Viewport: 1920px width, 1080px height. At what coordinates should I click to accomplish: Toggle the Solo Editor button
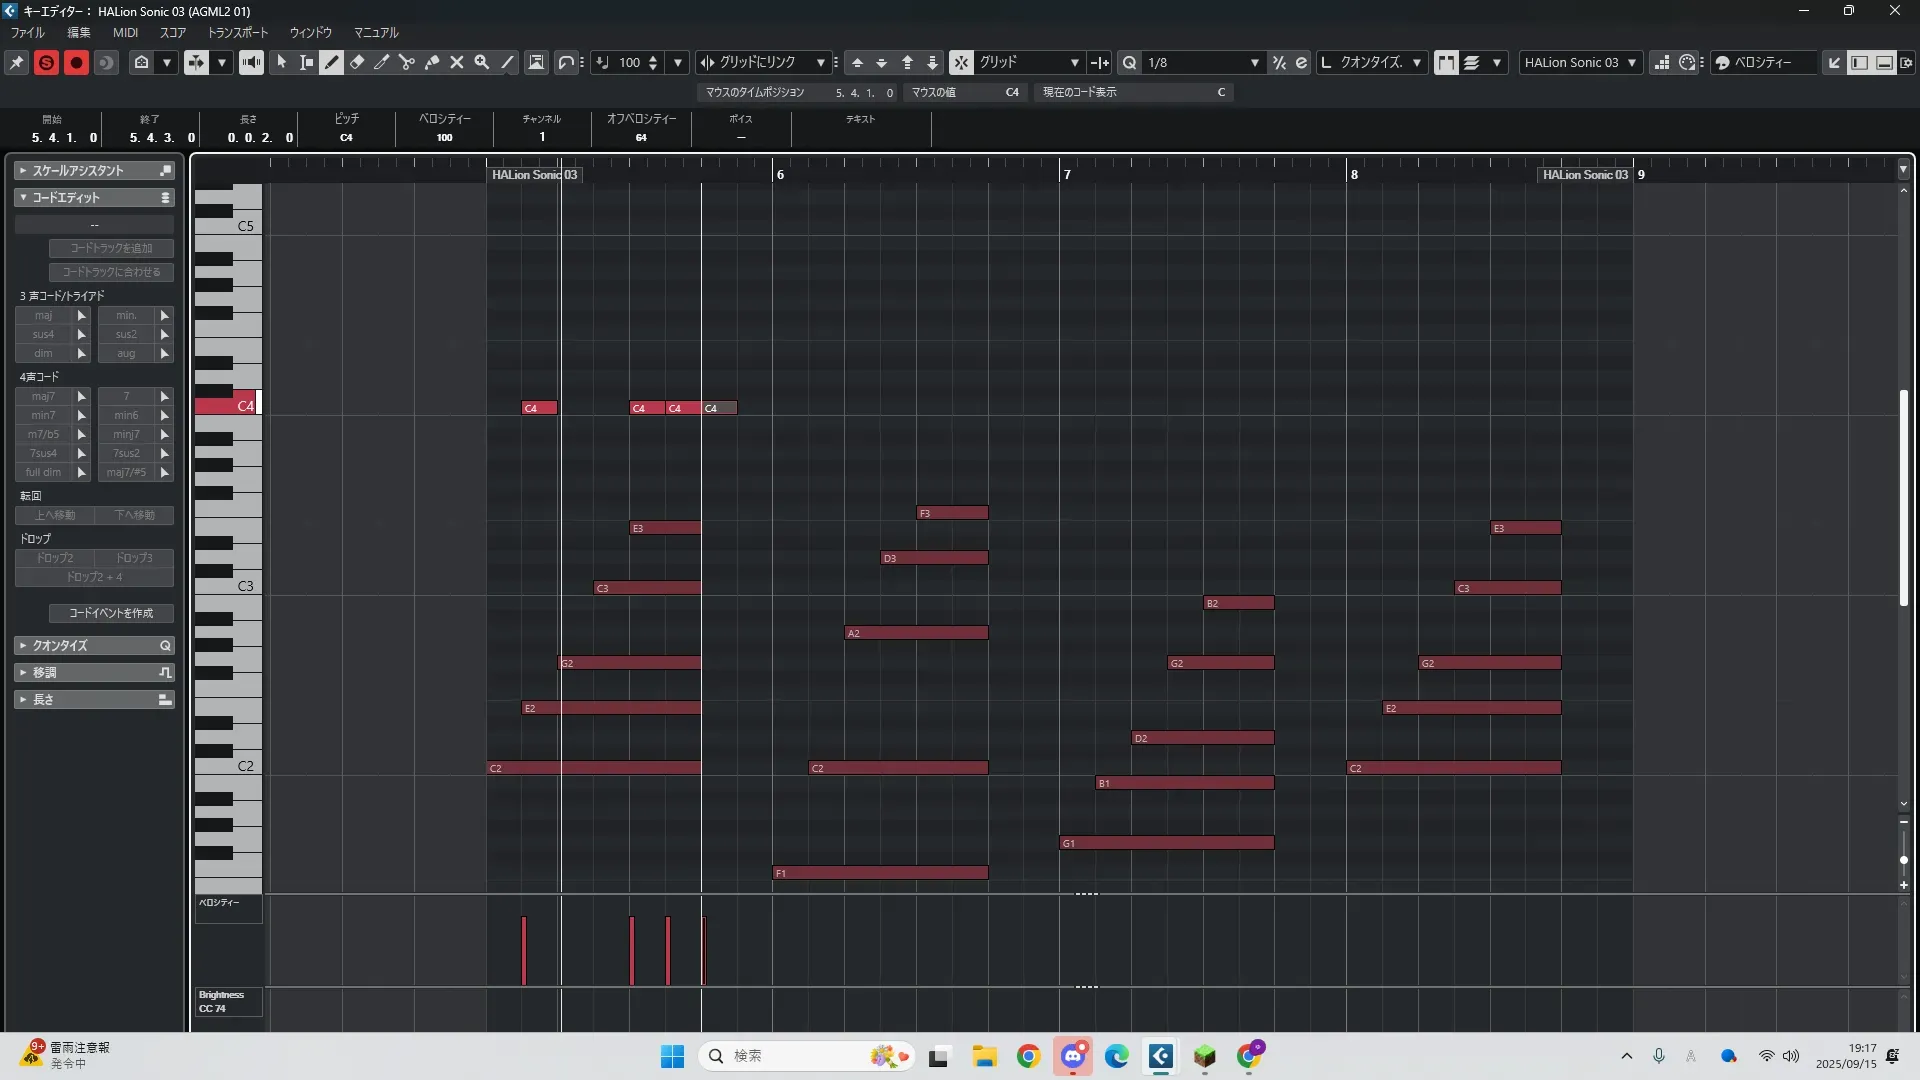coord(46,62)
